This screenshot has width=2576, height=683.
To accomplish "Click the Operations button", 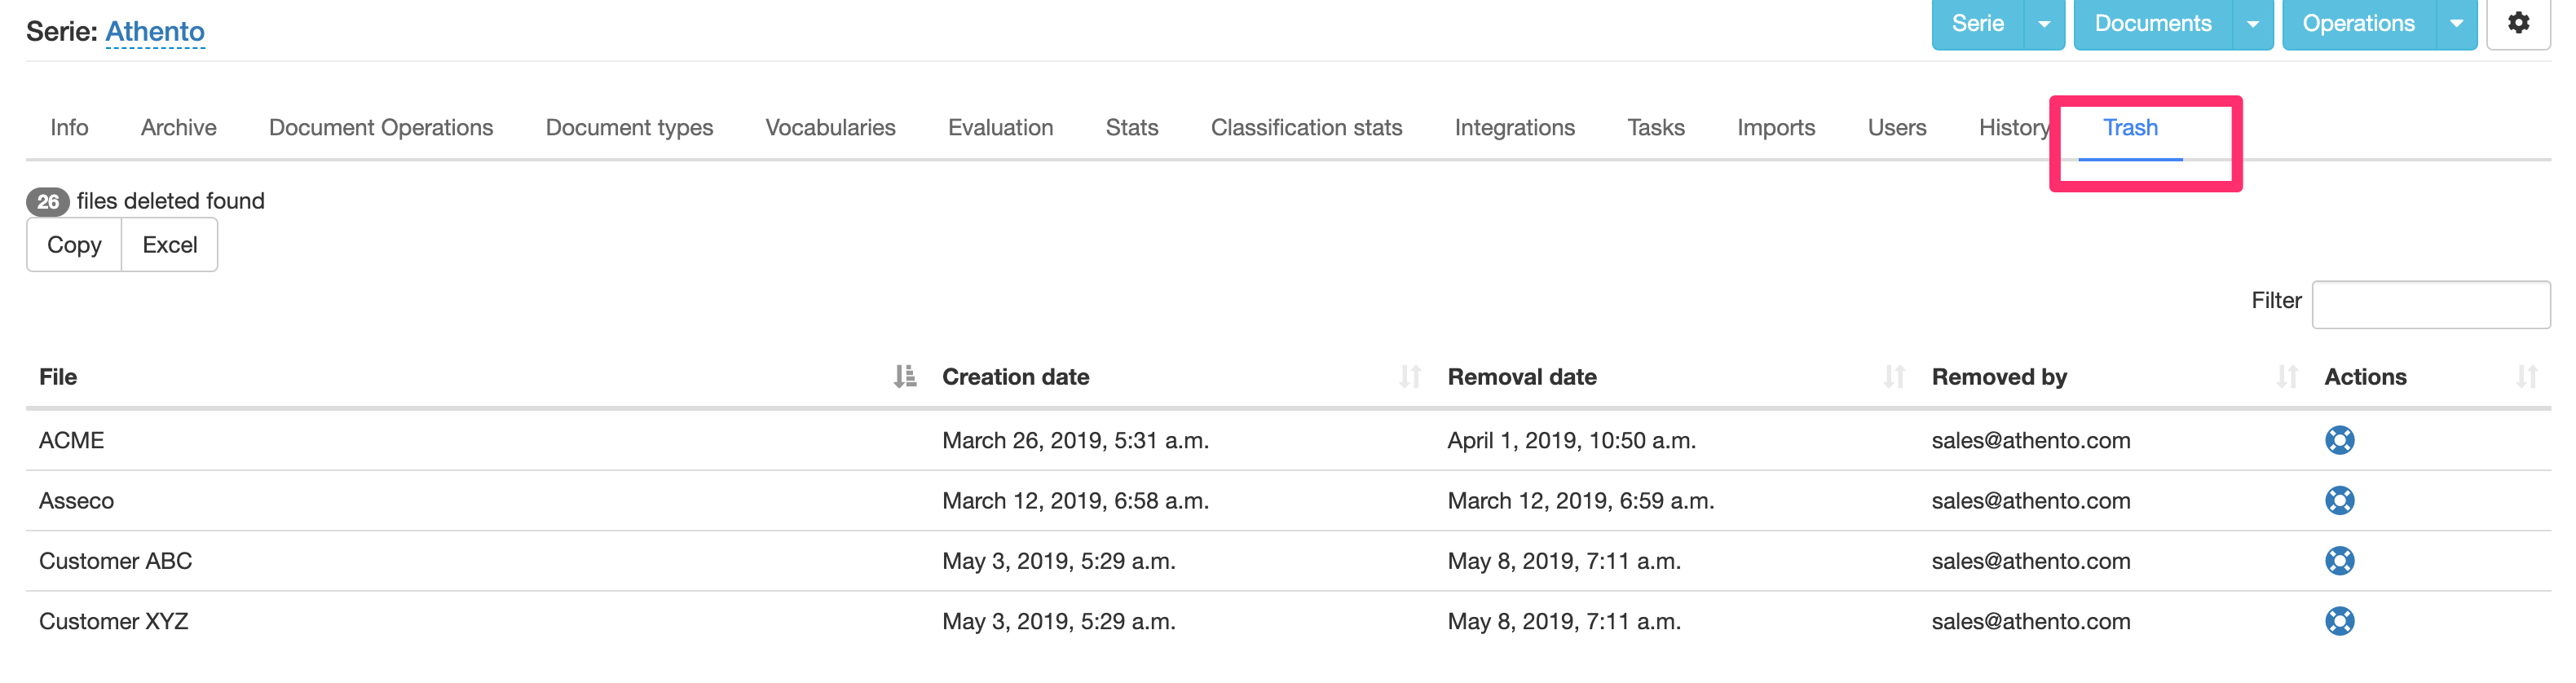I will tap(2359, 24).
